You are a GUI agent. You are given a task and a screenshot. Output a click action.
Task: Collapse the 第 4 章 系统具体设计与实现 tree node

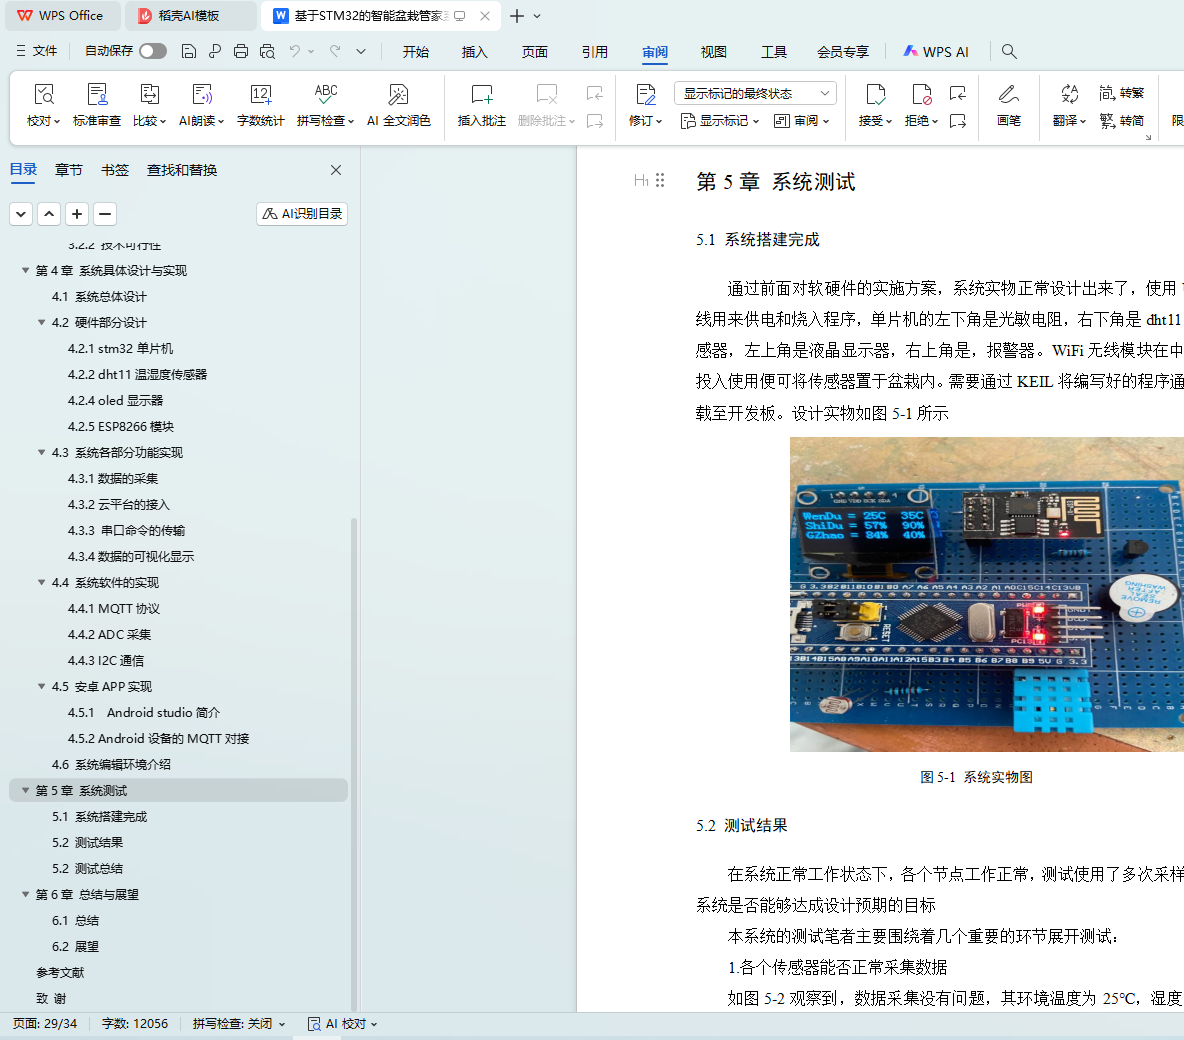point(26,271)
